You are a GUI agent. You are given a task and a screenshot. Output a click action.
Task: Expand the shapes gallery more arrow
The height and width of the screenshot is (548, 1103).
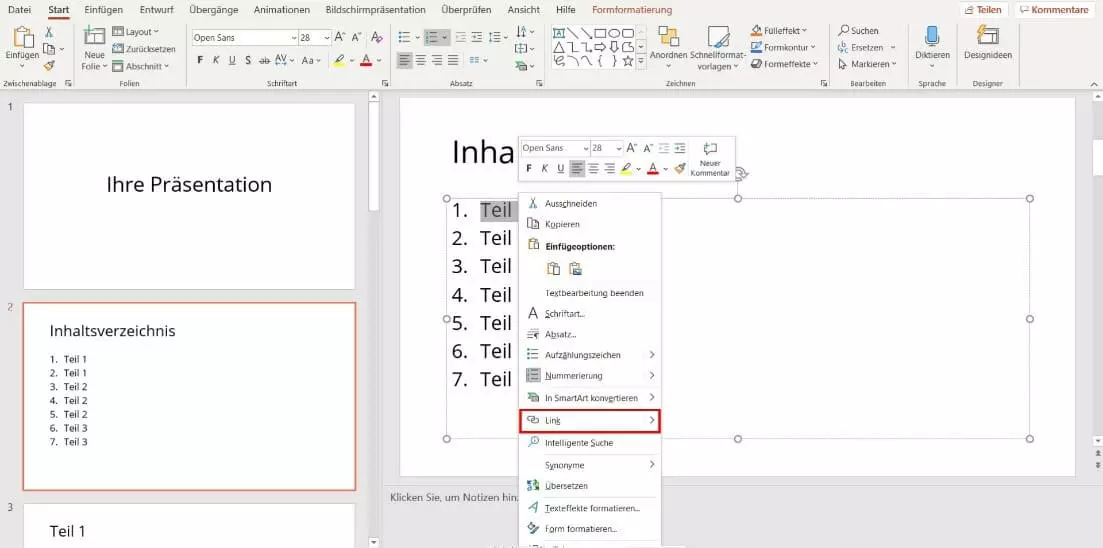coord(641,62)
